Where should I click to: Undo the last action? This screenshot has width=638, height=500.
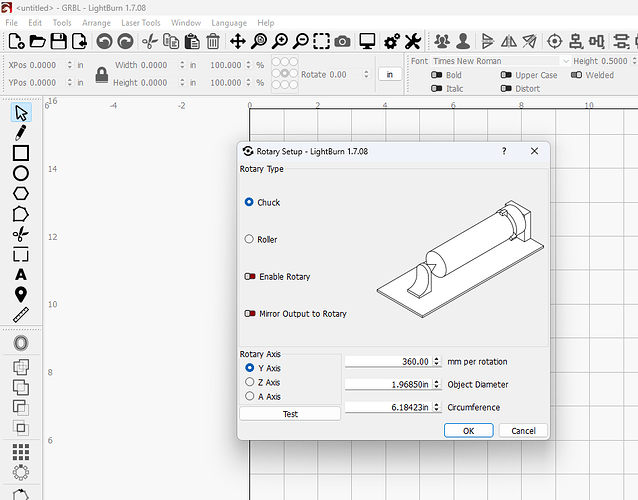(105, 41)
